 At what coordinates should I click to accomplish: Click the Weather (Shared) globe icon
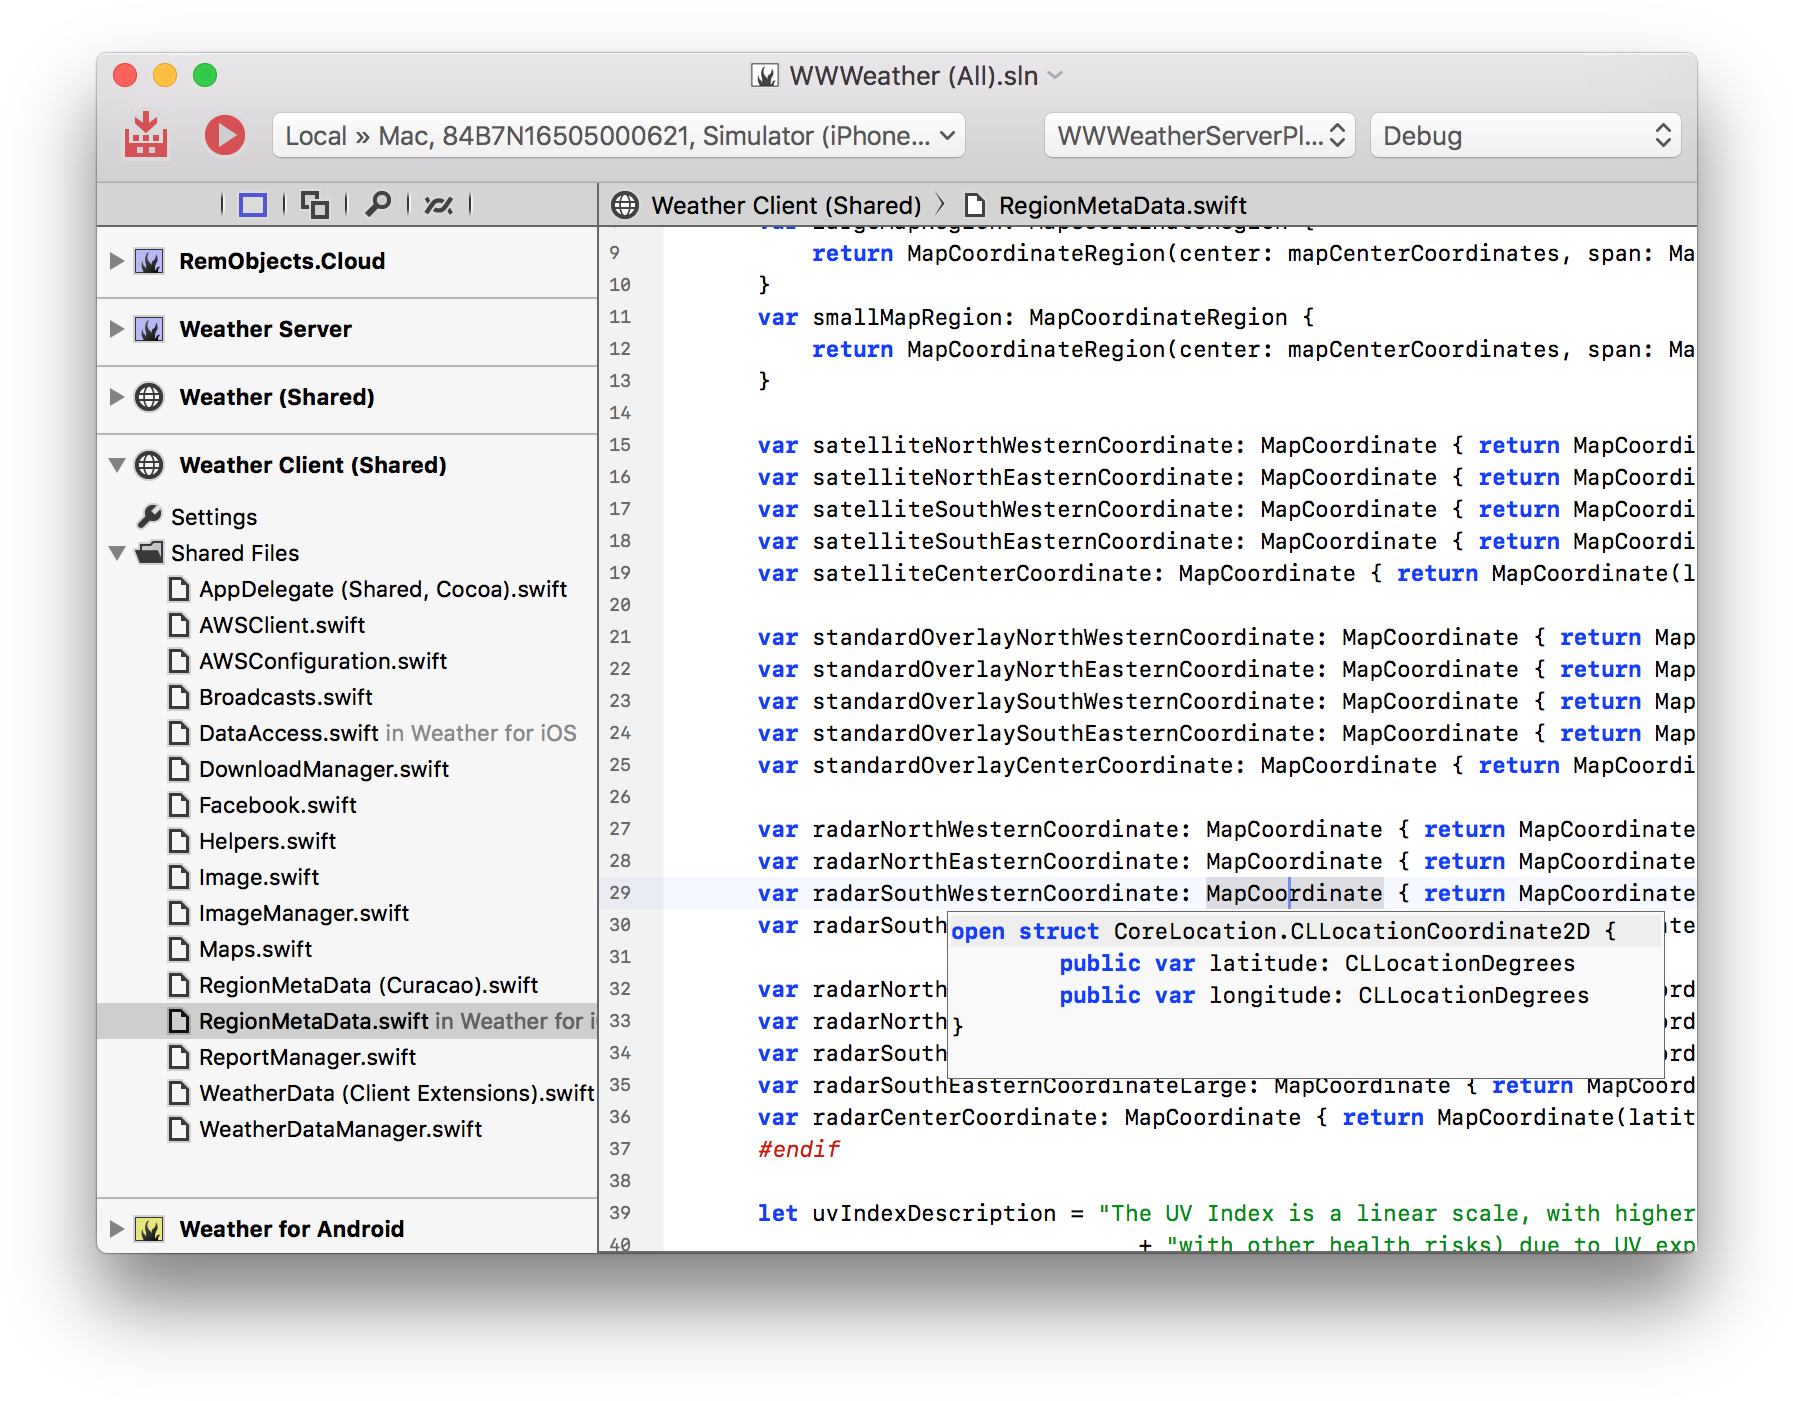[x=149, y=397]
